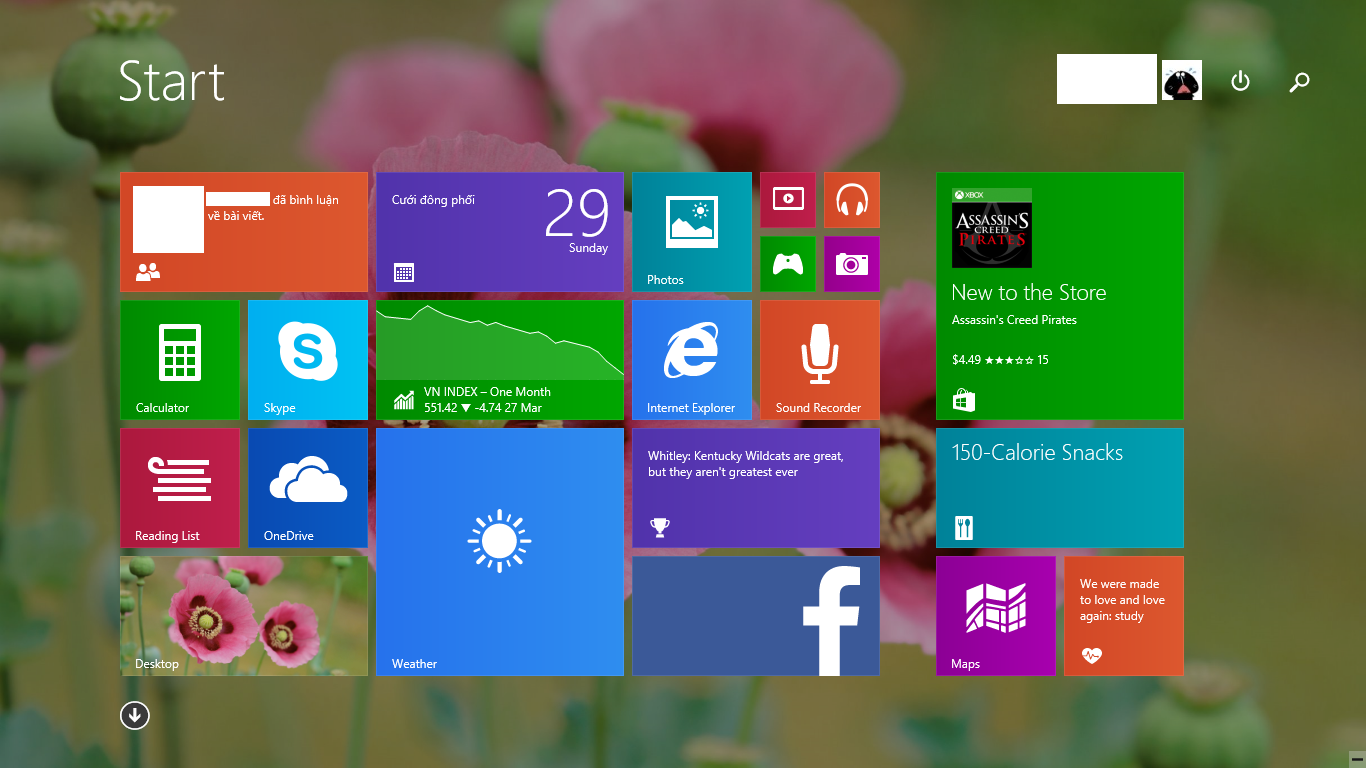Open the Reading List tile
Screen dimensions: 1366x768
tap(180, 488)
